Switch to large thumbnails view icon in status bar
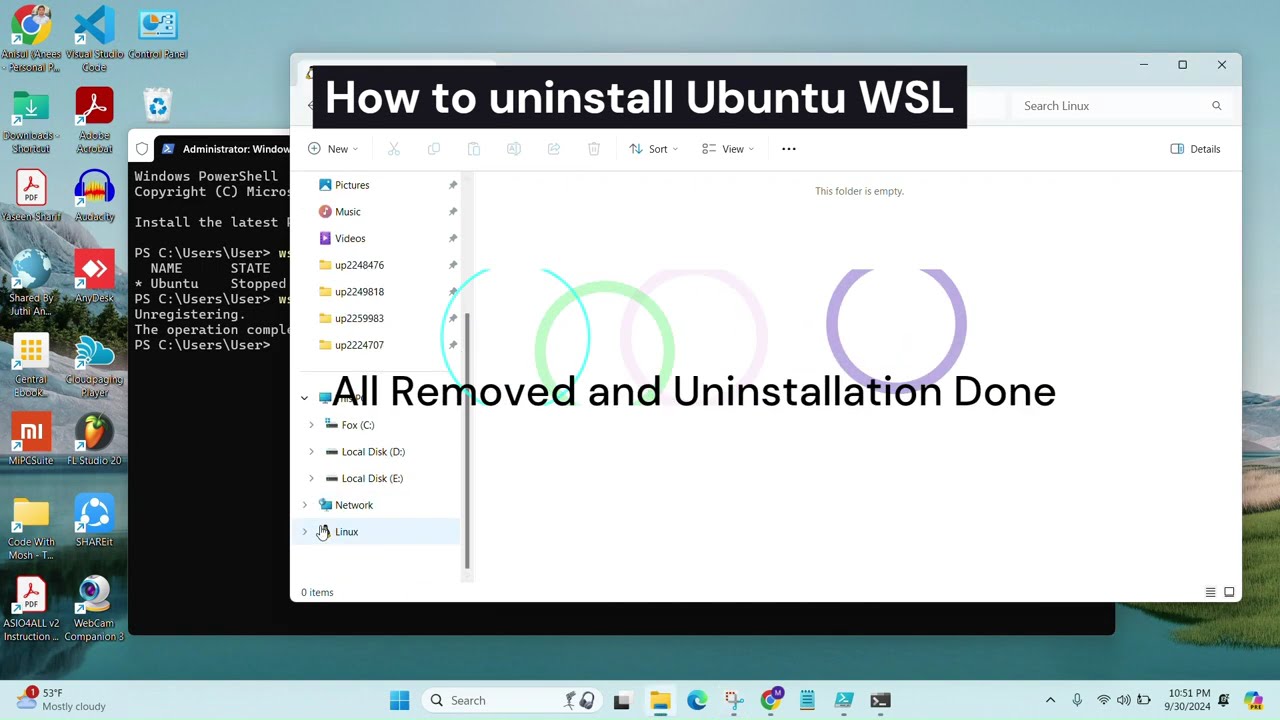 pyautogui.click(x=1229, y=592)
